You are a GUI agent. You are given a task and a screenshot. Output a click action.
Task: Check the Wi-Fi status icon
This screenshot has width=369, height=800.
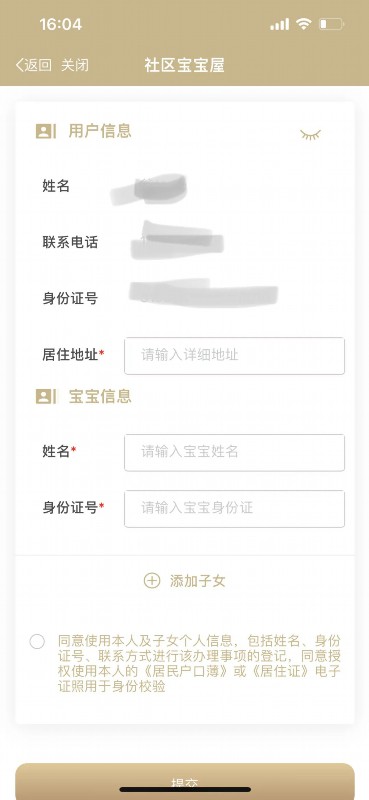(304, 24)
